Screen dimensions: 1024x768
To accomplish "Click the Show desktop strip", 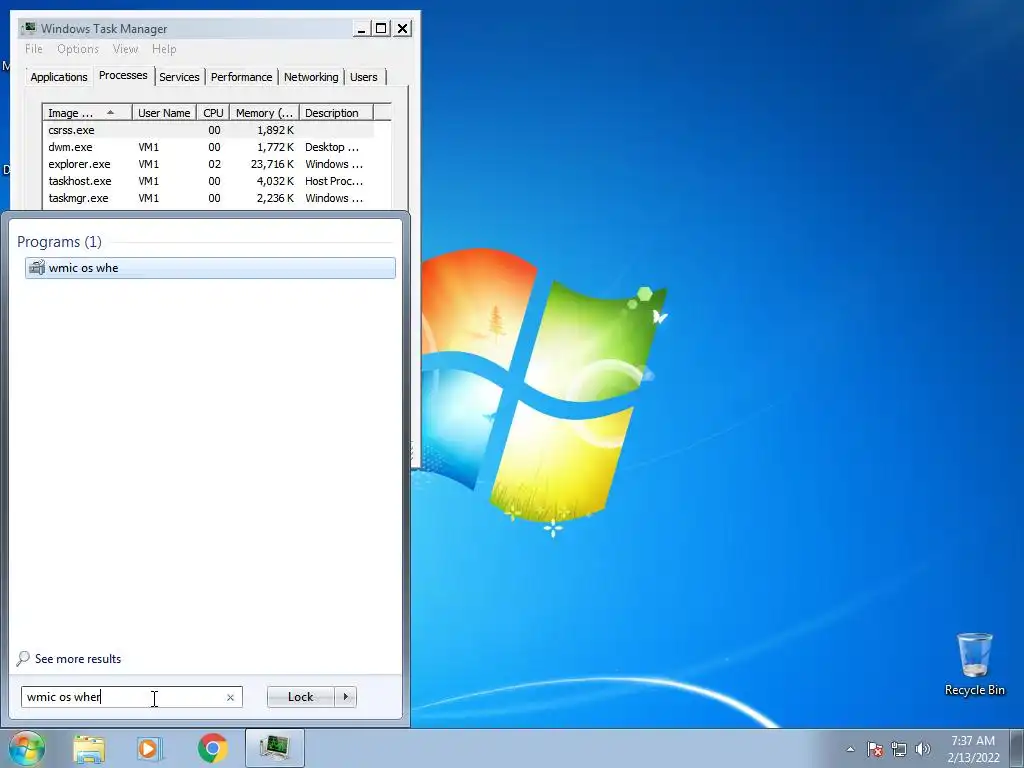I will [1017, 749].
